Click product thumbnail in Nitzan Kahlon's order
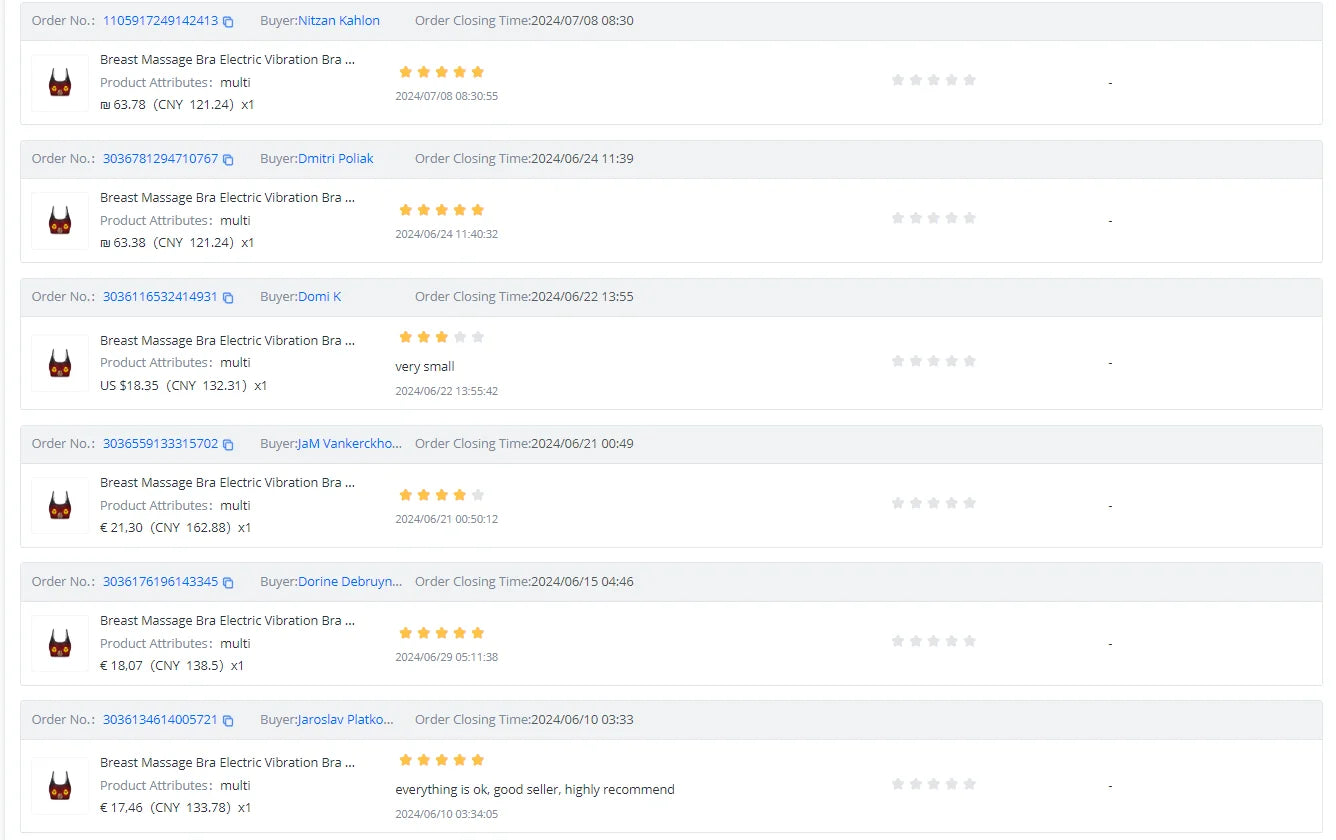 (x=60, y=82)
